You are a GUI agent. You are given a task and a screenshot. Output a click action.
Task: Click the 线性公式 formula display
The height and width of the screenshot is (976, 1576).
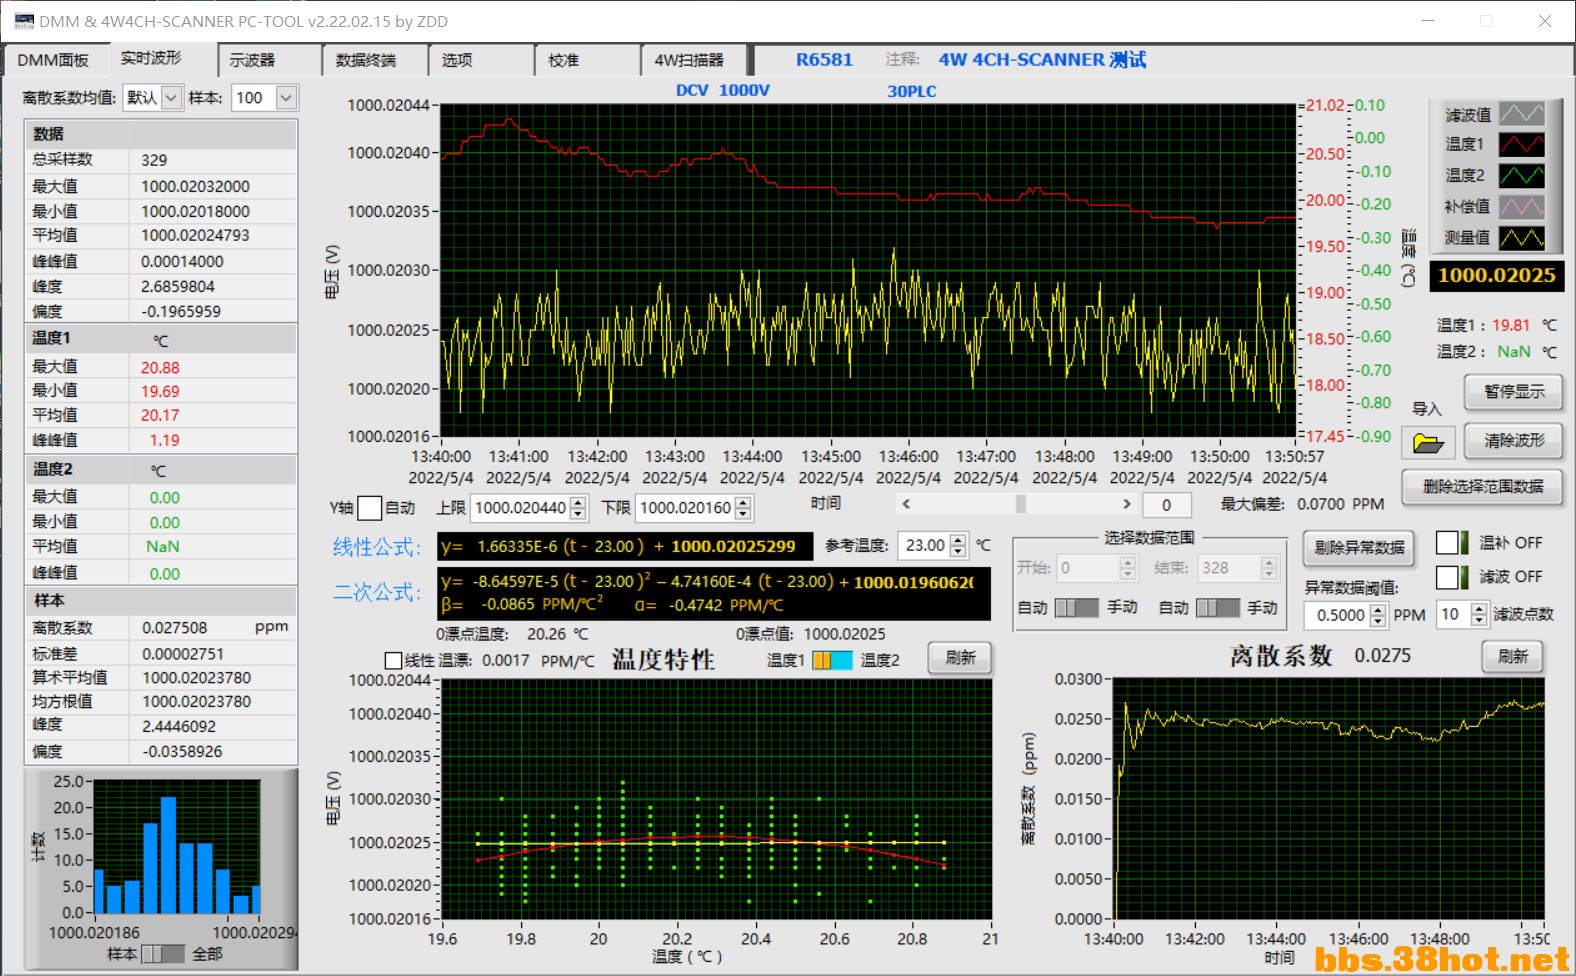[625, 546]
